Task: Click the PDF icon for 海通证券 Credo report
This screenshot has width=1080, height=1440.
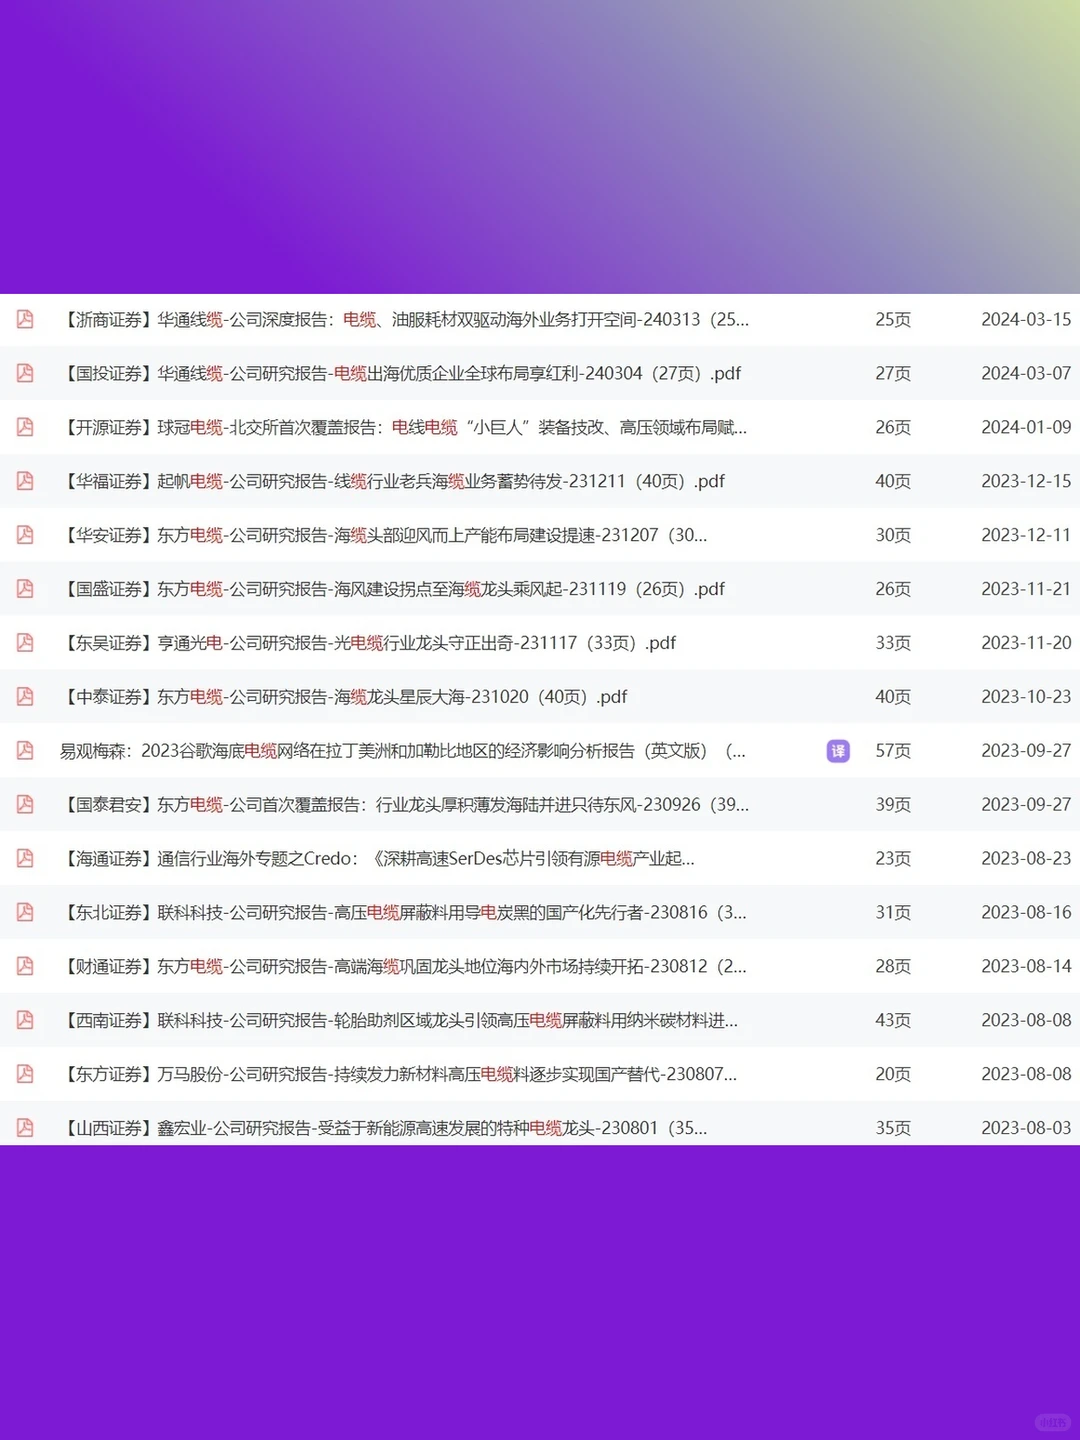Action: pos(25,859)
